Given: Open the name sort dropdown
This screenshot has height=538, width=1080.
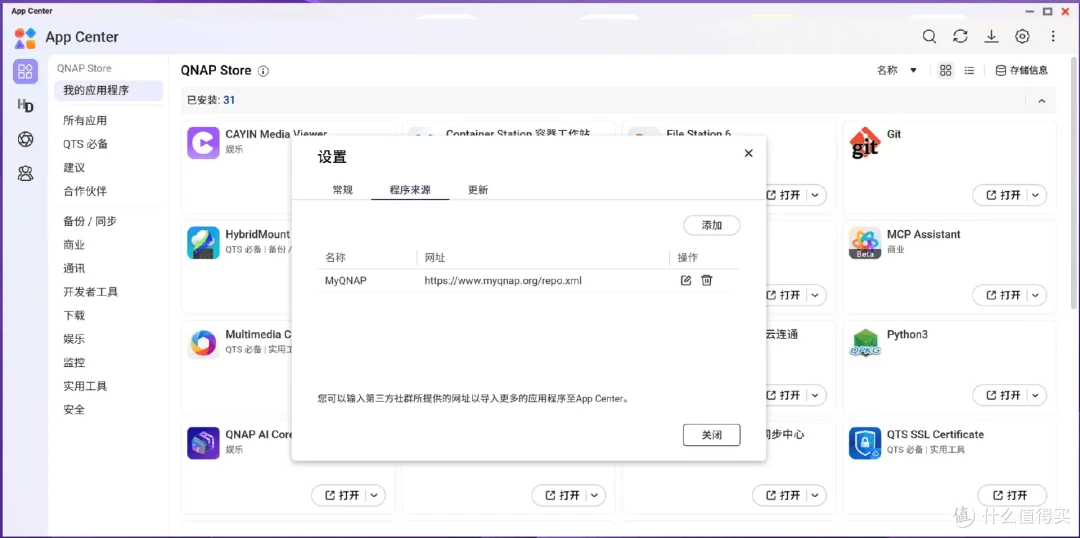Looking at the screenshot, I should click(x=897, y=70).
